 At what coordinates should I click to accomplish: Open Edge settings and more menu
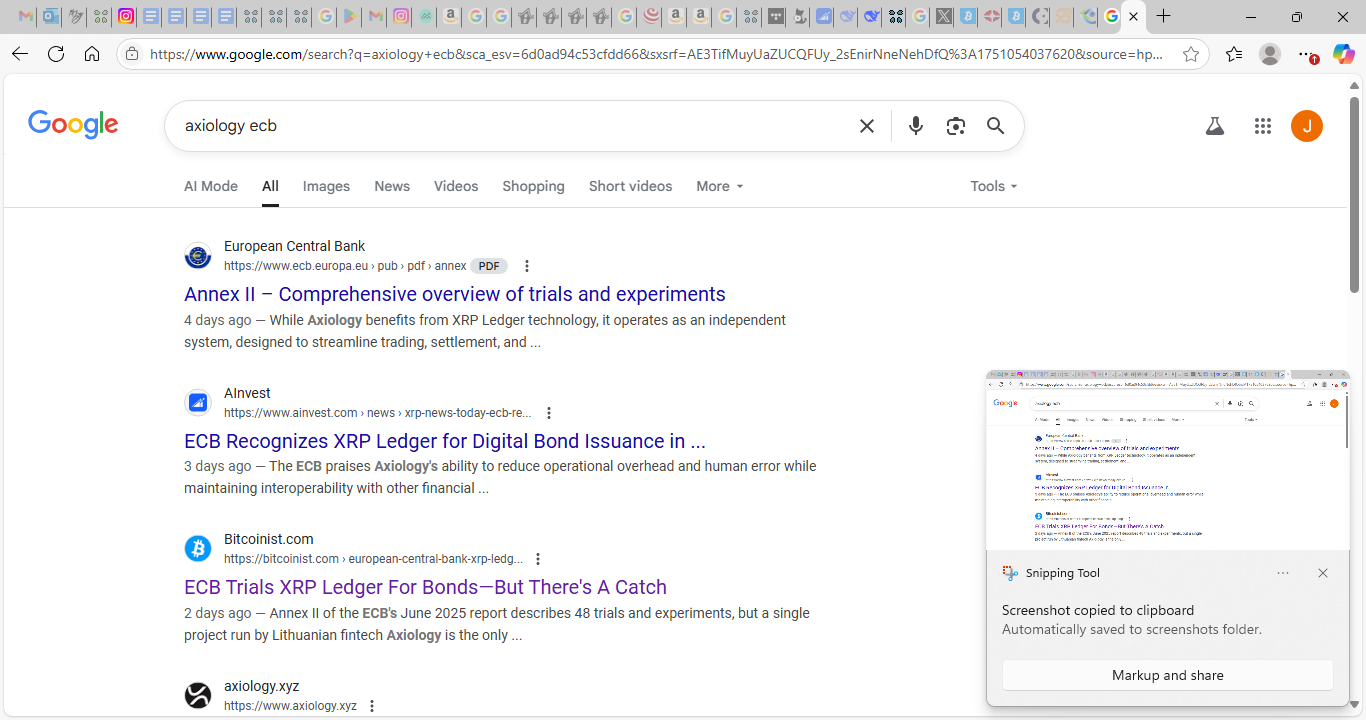[x=1306, y=54]
